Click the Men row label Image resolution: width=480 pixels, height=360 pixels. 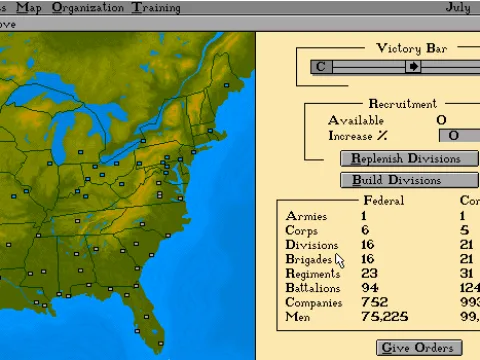[298, 317]
